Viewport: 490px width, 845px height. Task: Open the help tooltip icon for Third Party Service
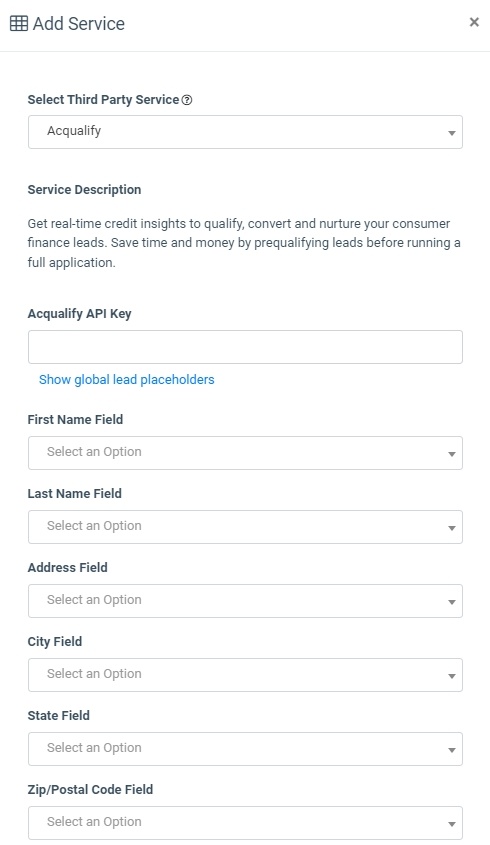coord(187,100)
